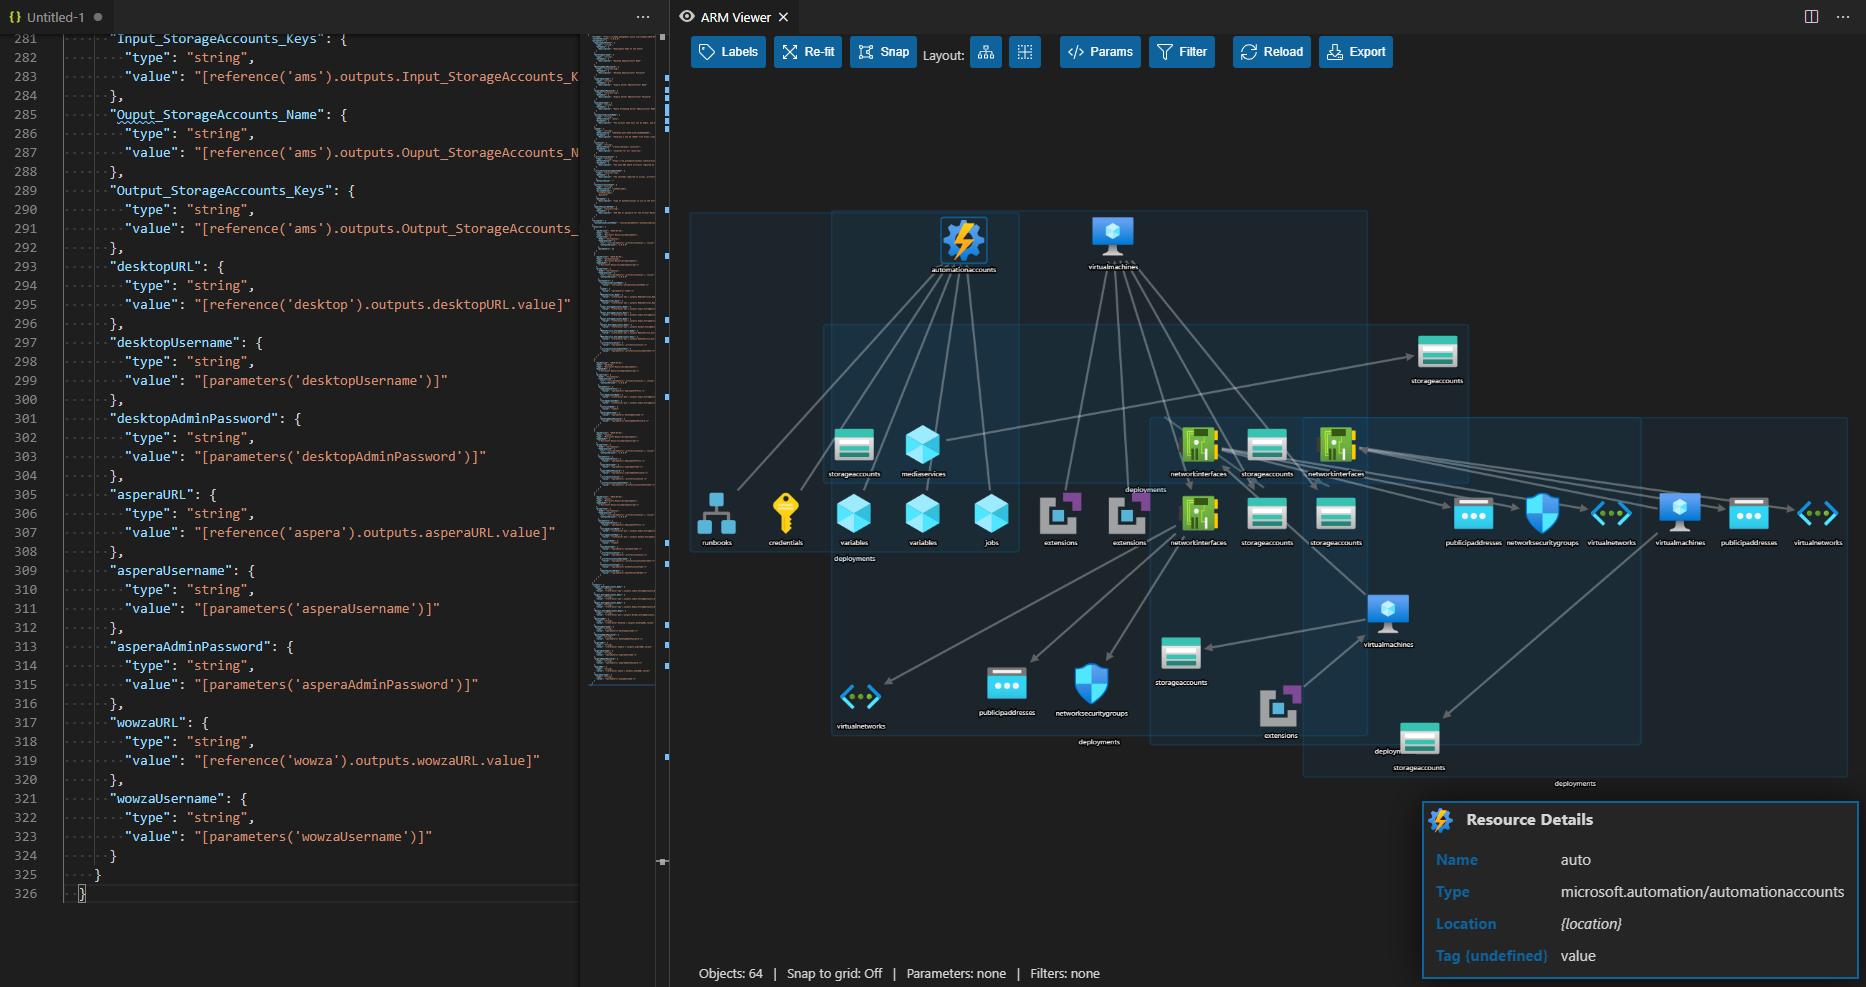Toggle resource Labels in the ARM Viewer toolbar

coord(728,51)
